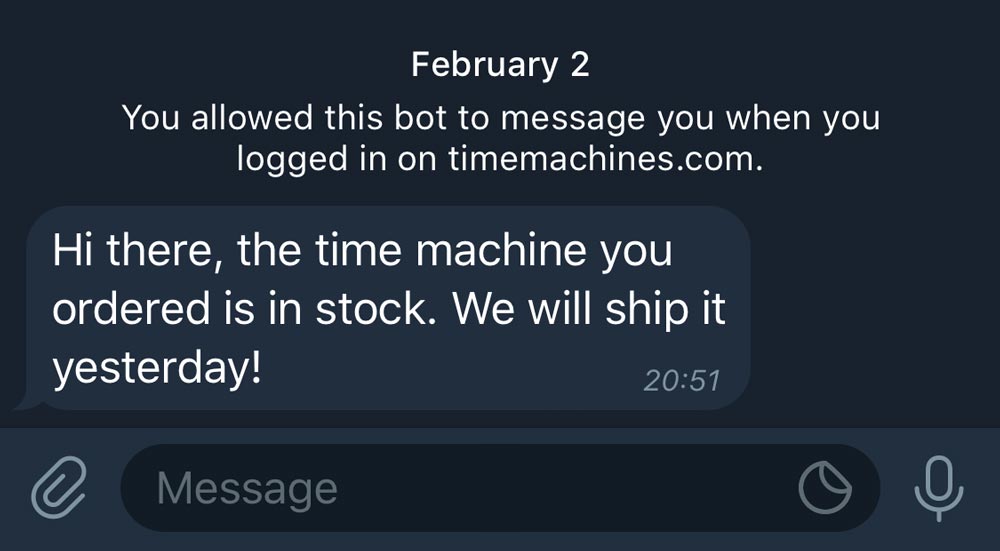Open the sticker picker icon
The height and width of the screenshot is (551, 1000).
pos(824,489)
